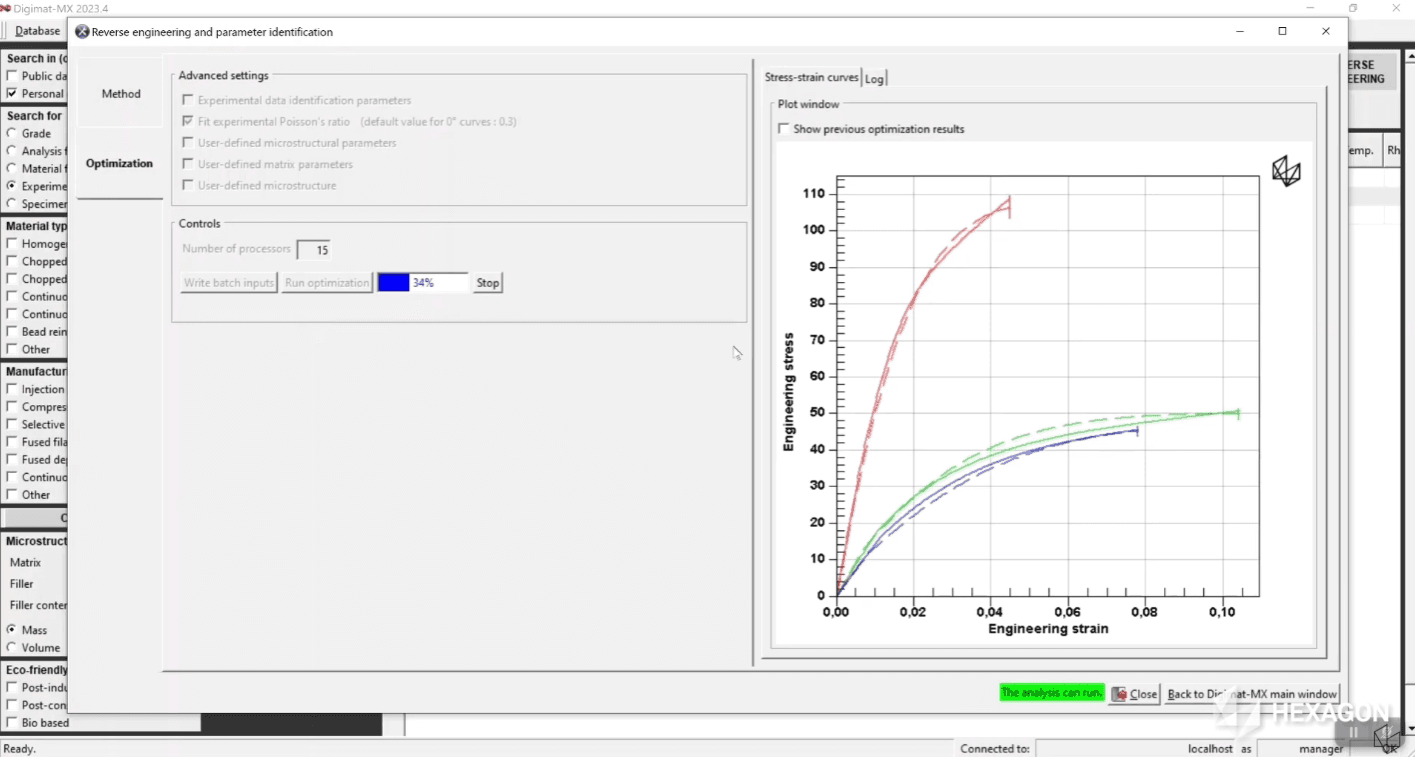This screenshot has height=757, width=1415.
Task: Click the Number of processors field
Action: pos(311,249)
